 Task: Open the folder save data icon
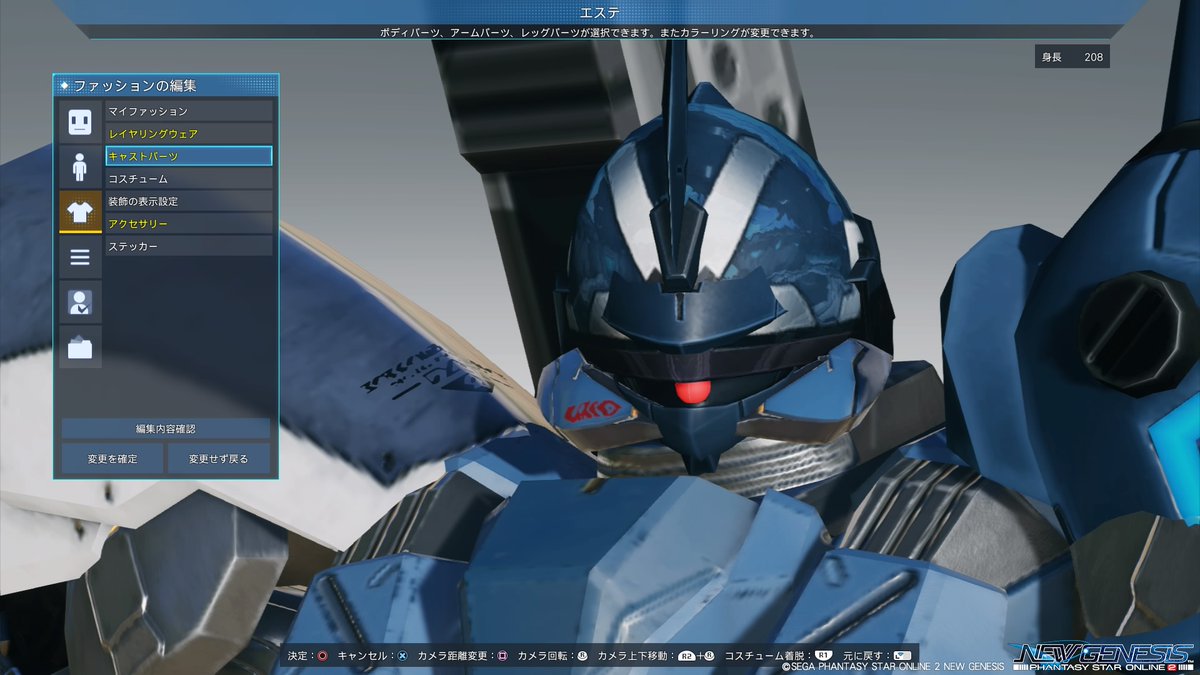pos(80,347)
